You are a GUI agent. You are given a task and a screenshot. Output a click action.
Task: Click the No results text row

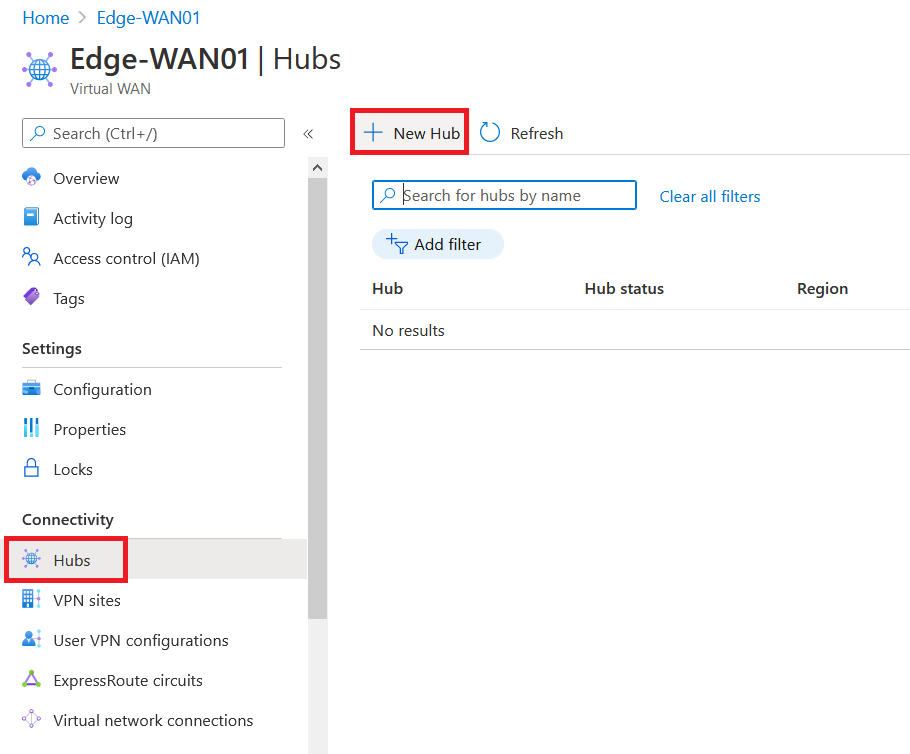409,330
